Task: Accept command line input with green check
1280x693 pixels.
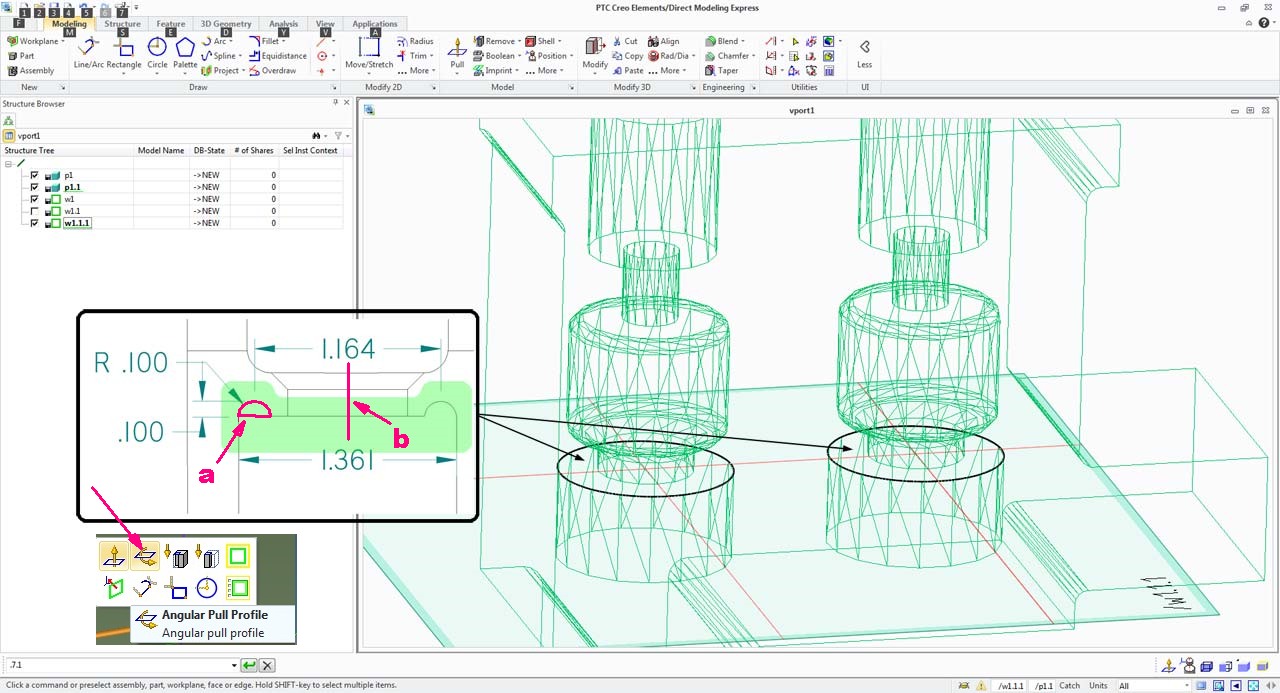Action: (249, 665)
